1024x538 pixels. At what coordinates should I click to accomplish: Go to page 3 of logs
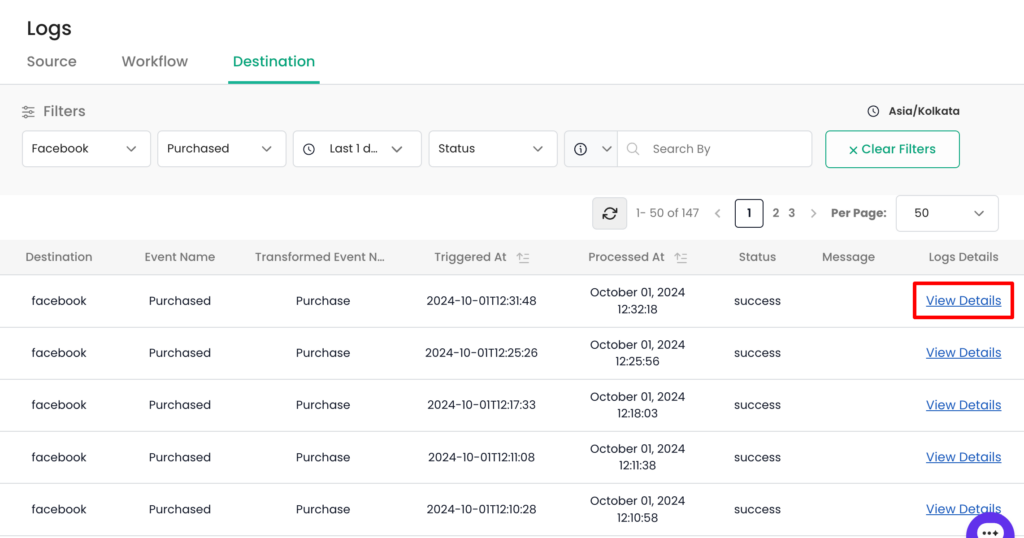click(x=792, y=214)
